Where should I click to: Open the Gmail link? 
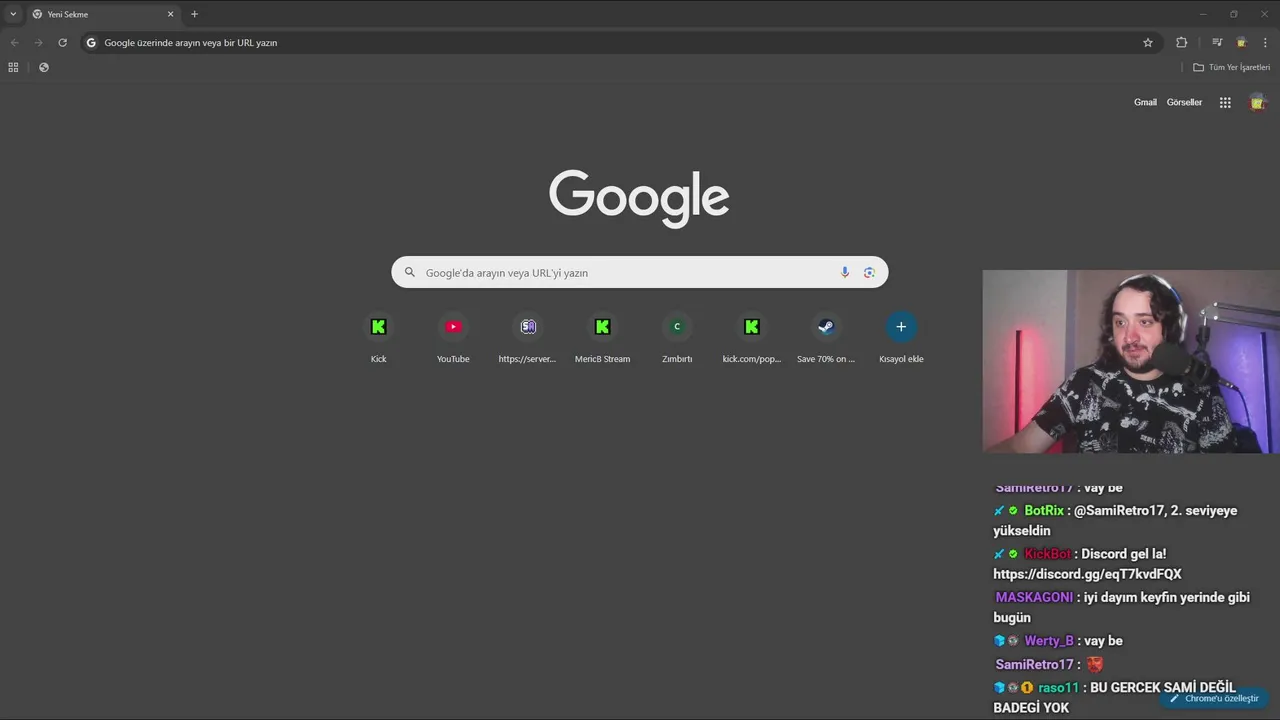point(1145,102)
